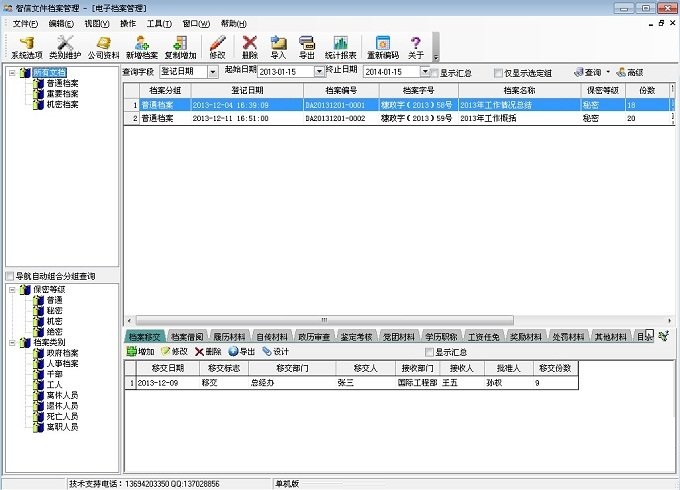Check 导航自动组合分组查询 option
Screen dimensions: 680x490
click(x=11, y=276)
